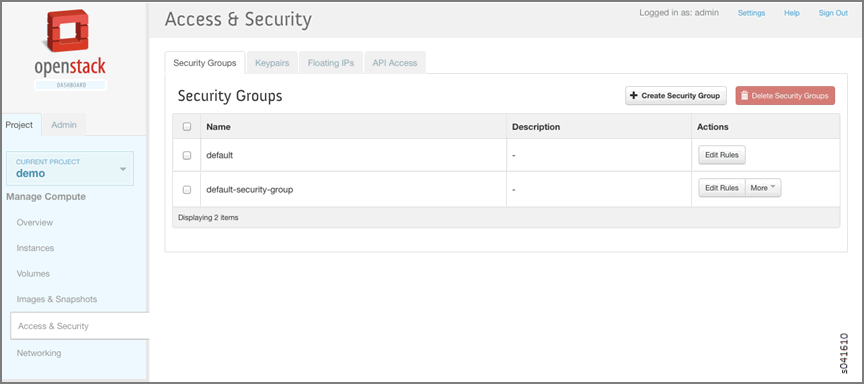
Task: Expand the More menu for default-security-group
Action: [x=763, y=188]
